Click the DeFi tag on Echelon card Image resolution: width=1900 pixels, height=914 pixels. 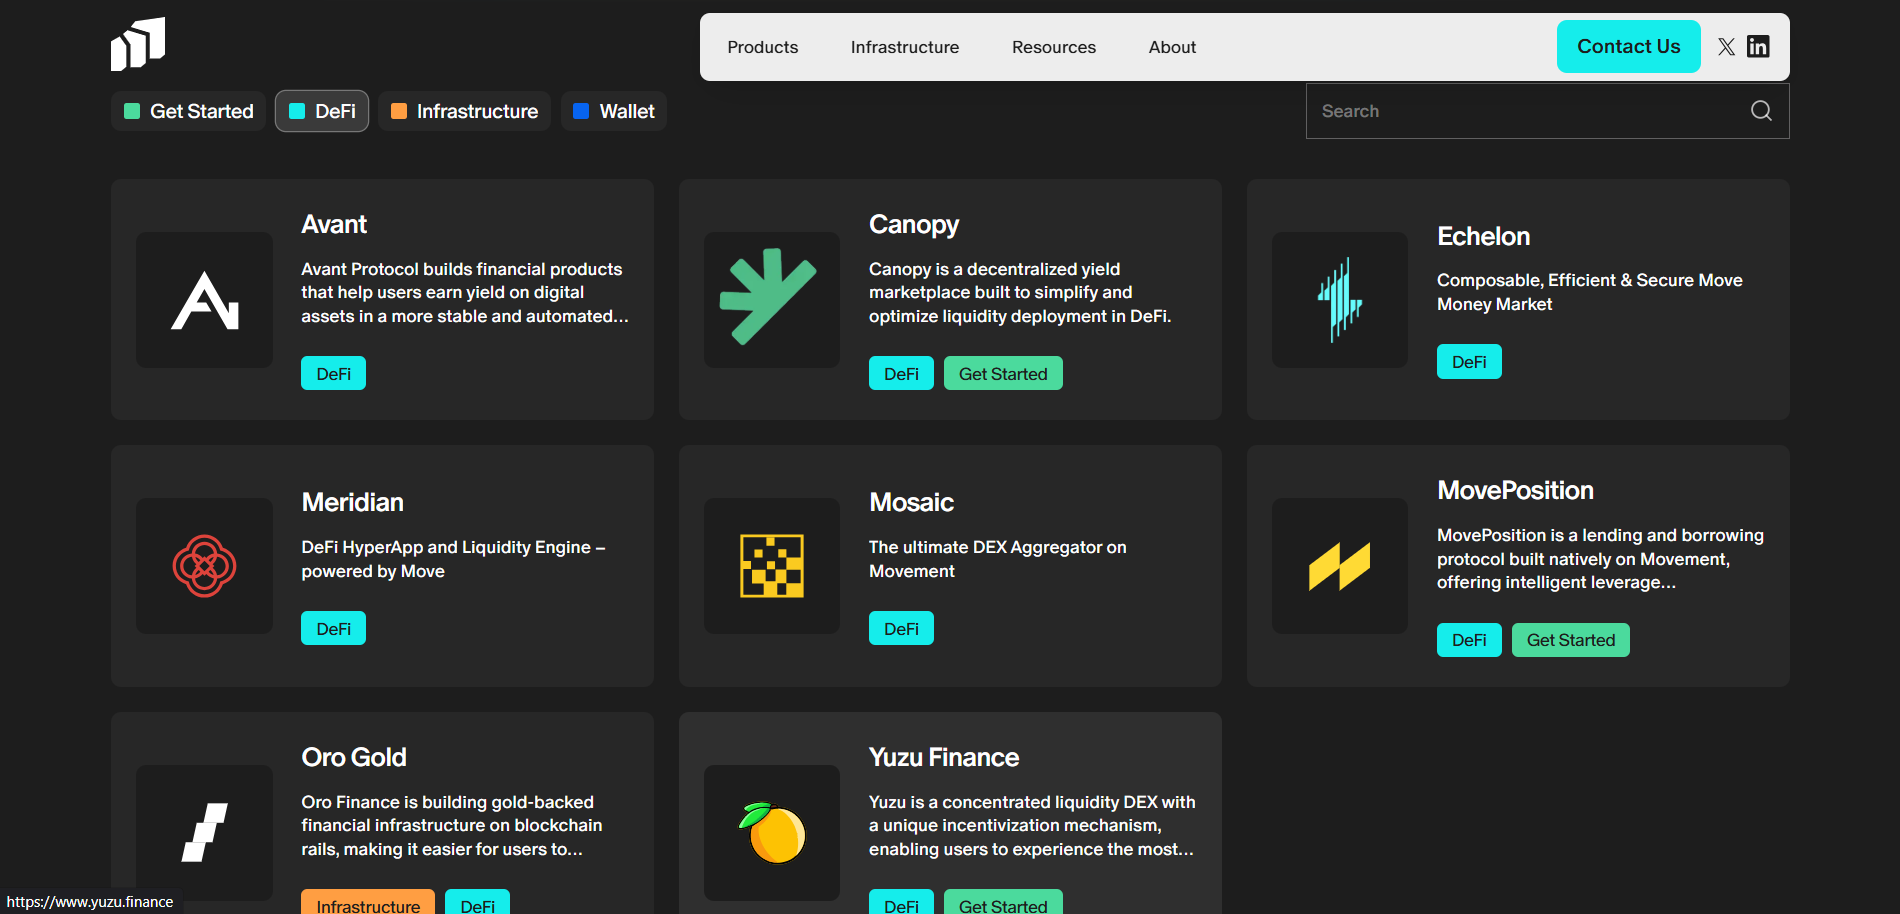[x=1469, y=362]
